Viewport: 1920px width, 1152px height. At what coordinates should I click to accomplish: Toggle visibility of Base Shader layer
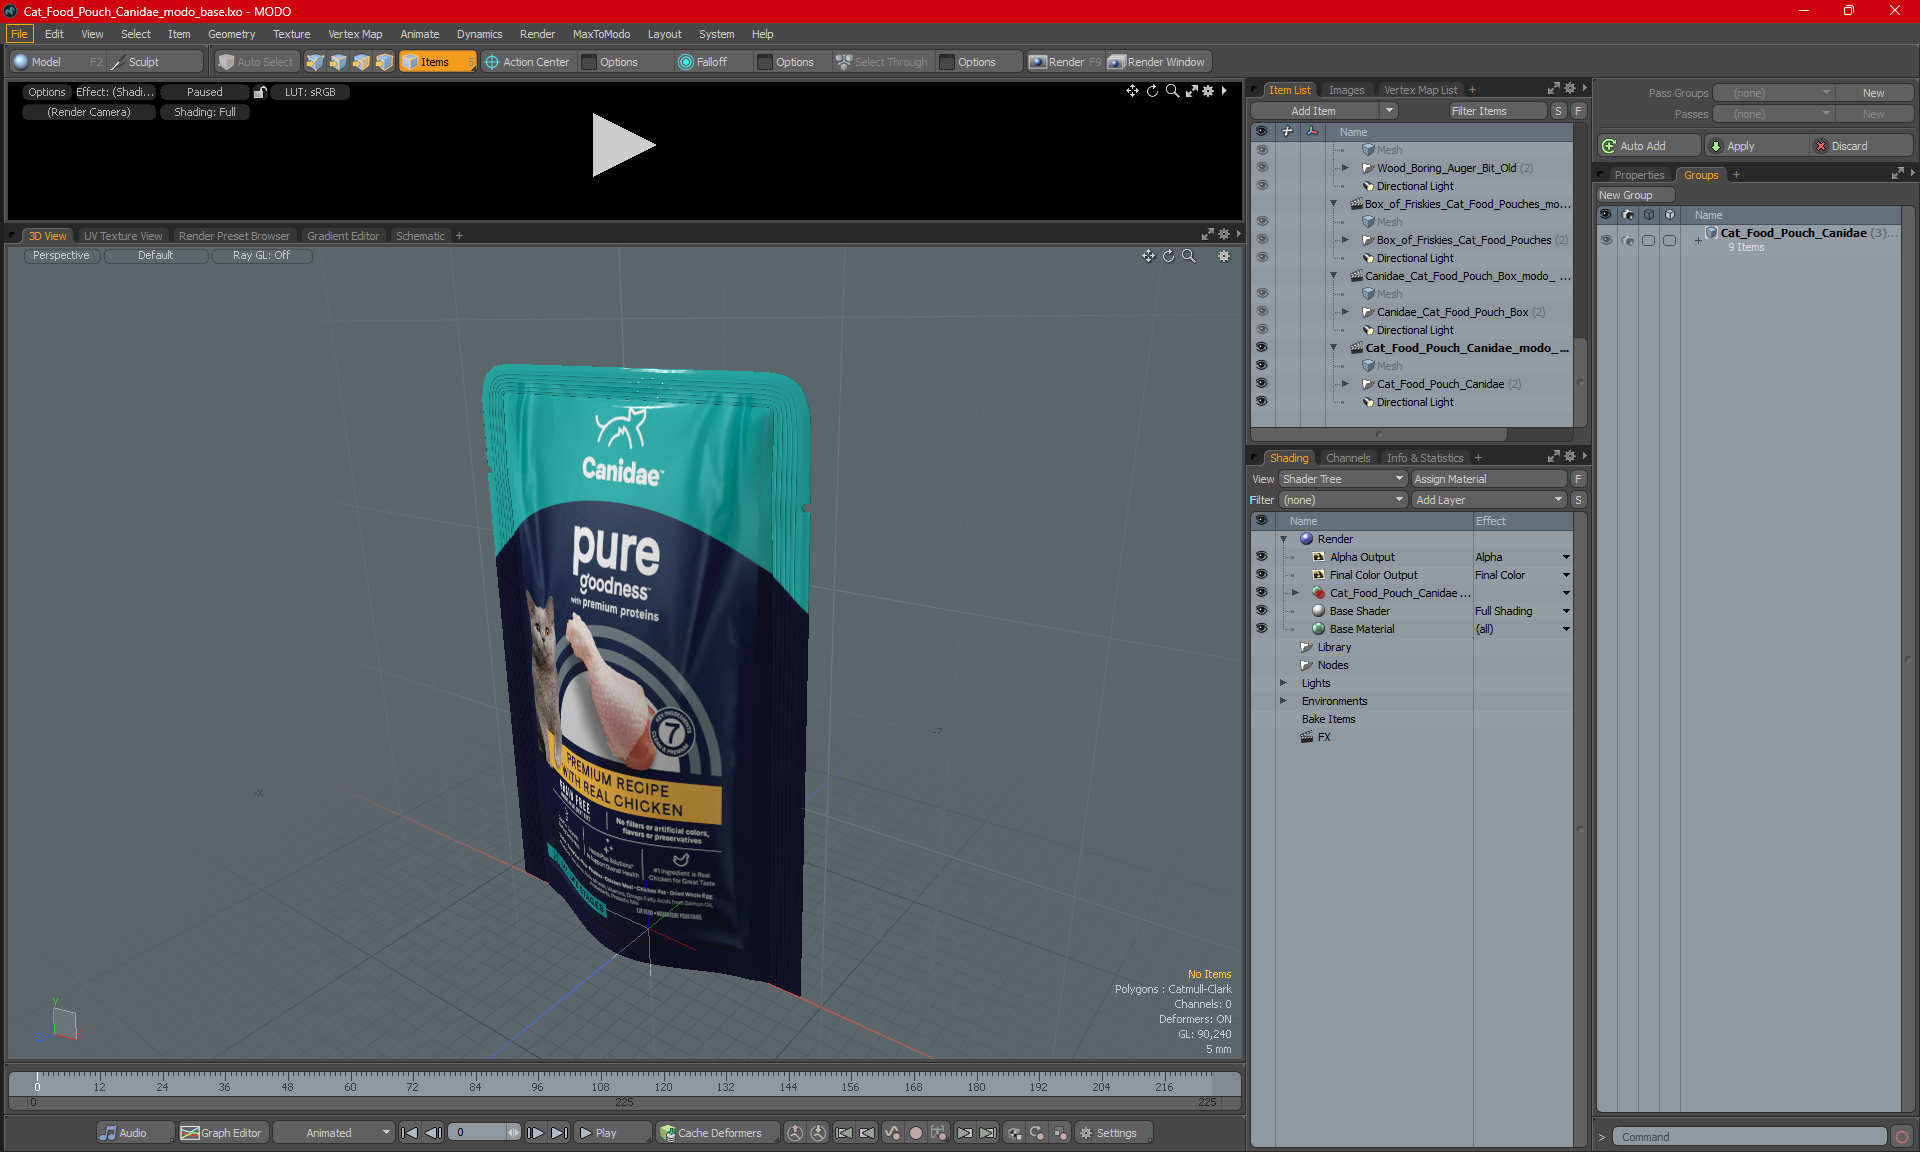1261,611
